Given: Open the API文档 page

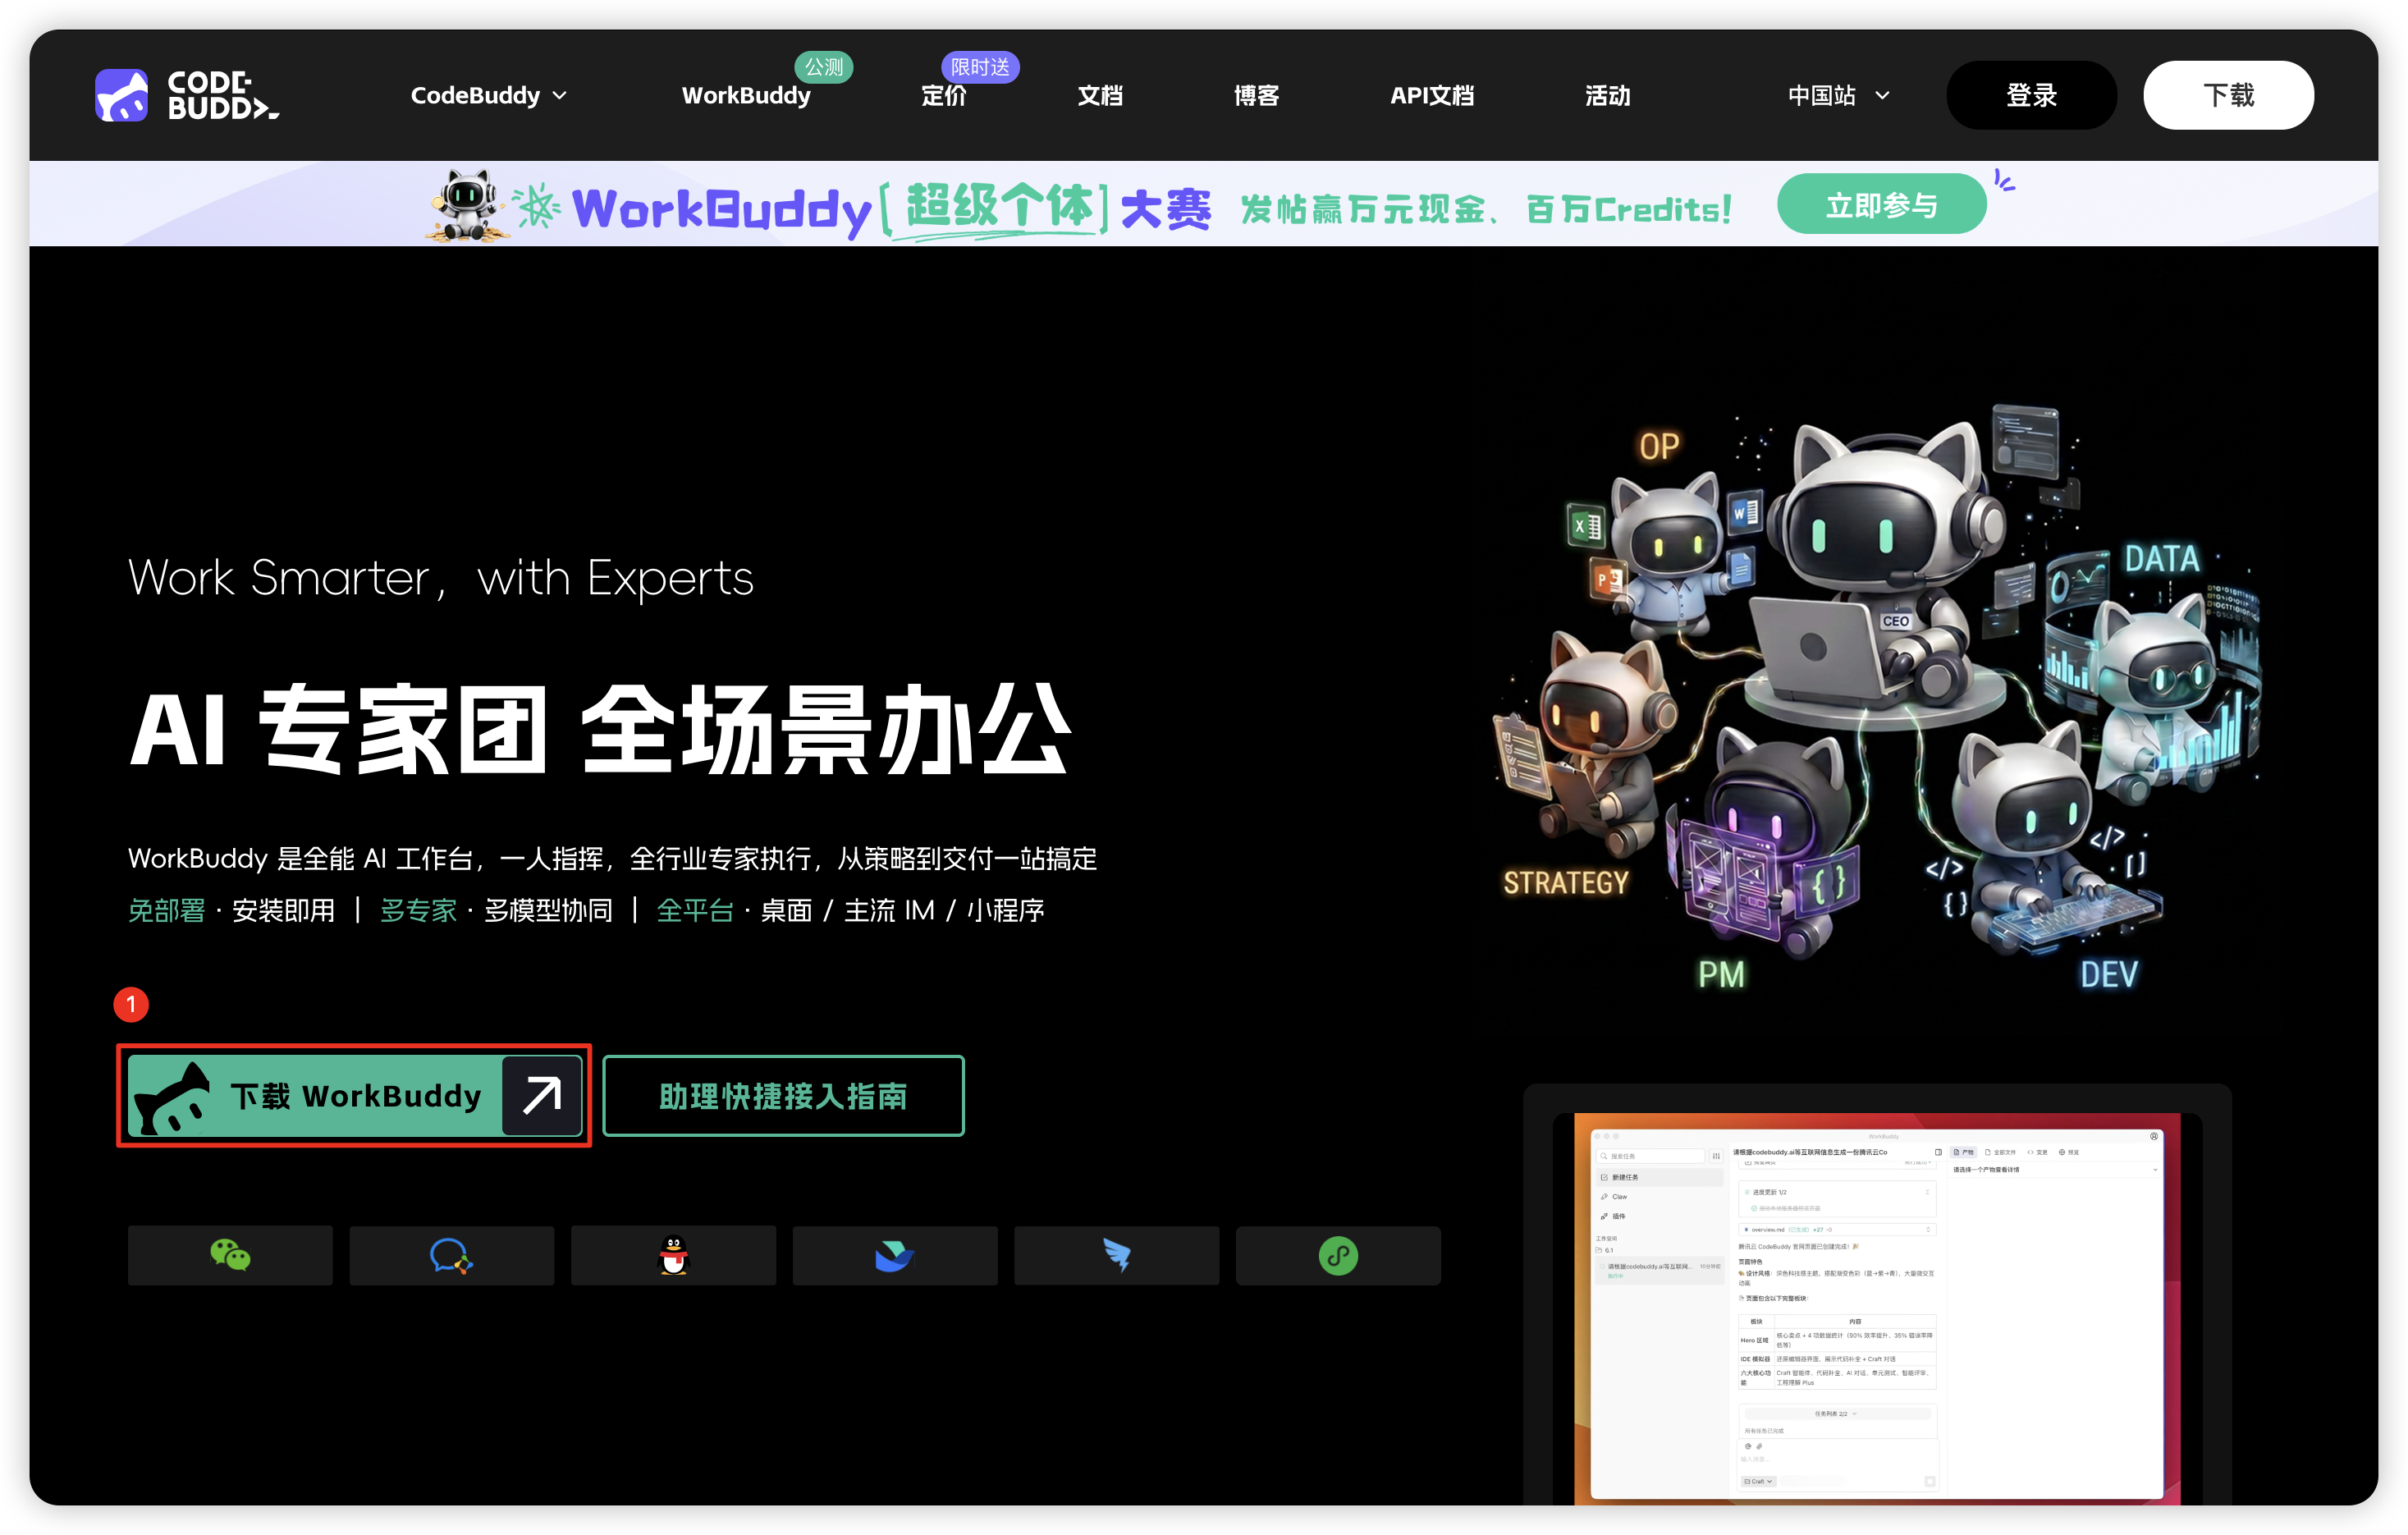Looking at the screenshot, I should click(x=1432, y=95).
